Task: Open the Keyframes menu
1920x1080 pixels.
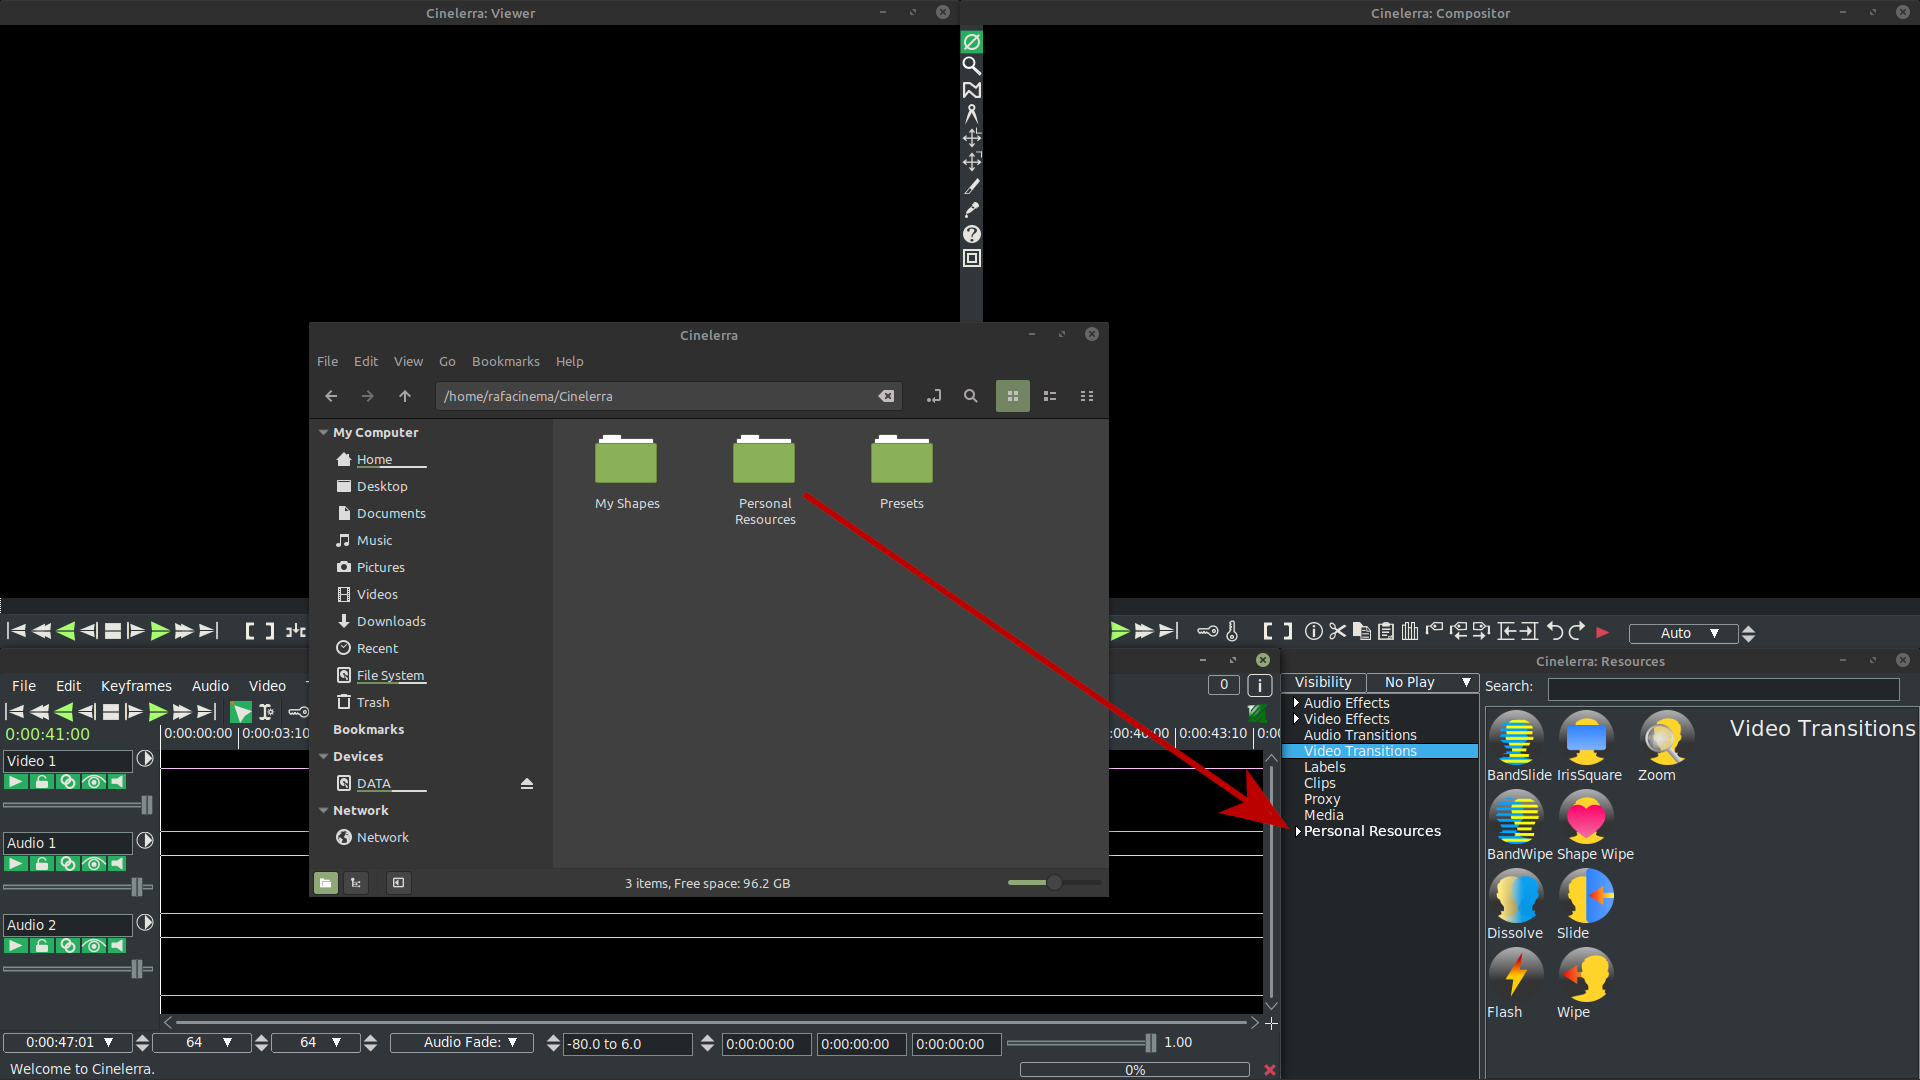Action: pyautogui.click(x=136, y=686)
